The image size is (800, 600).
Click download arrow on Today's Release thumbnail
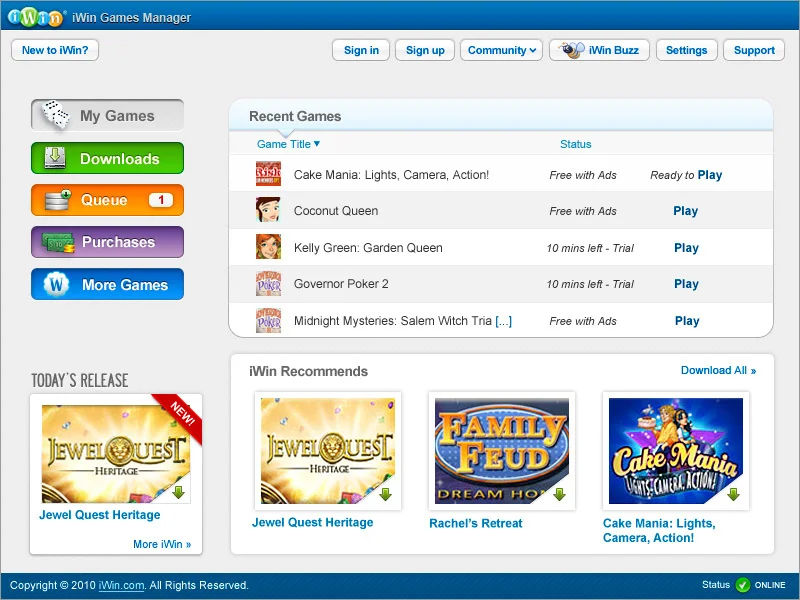point(179,492)
